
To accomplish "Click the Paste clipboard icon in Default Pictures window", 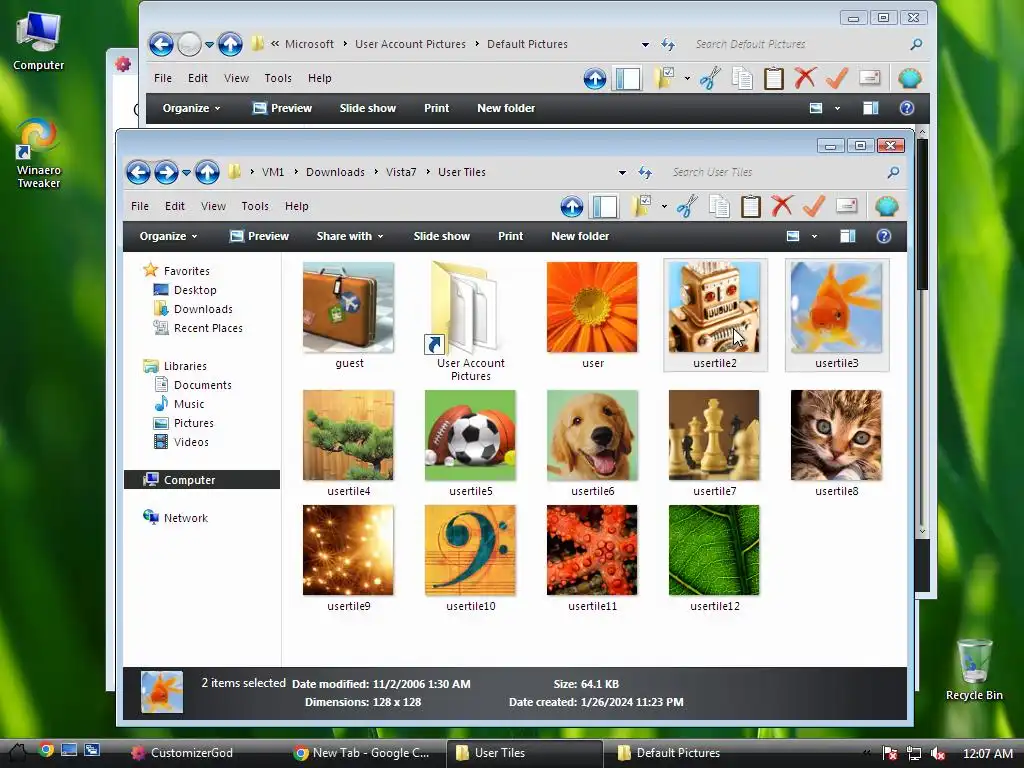I will click(774, 78).
